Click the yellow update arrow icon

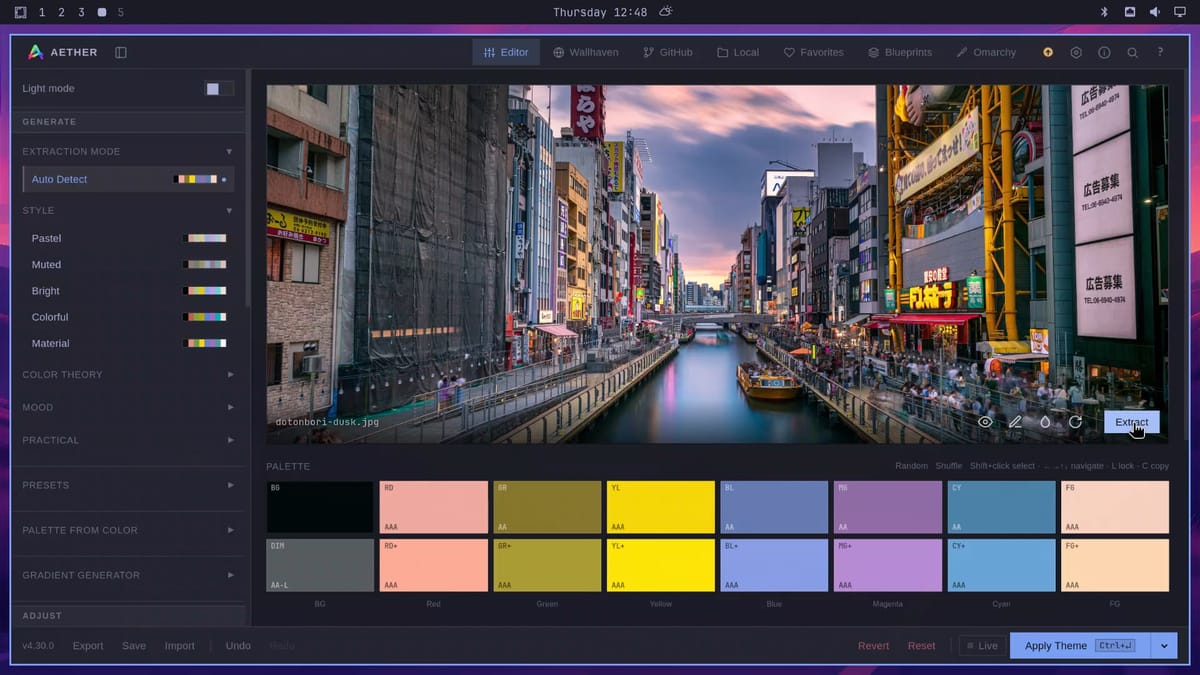coord(1048,52)
